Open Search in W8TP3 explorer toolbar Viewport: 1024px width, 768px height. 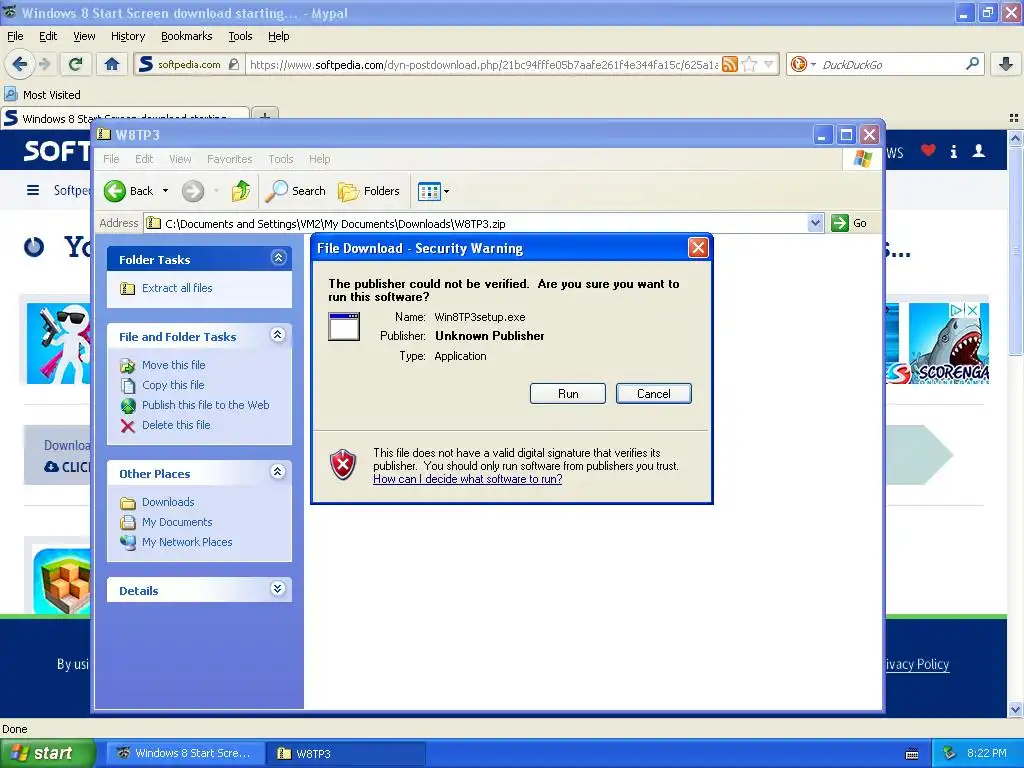pos(296,191)
